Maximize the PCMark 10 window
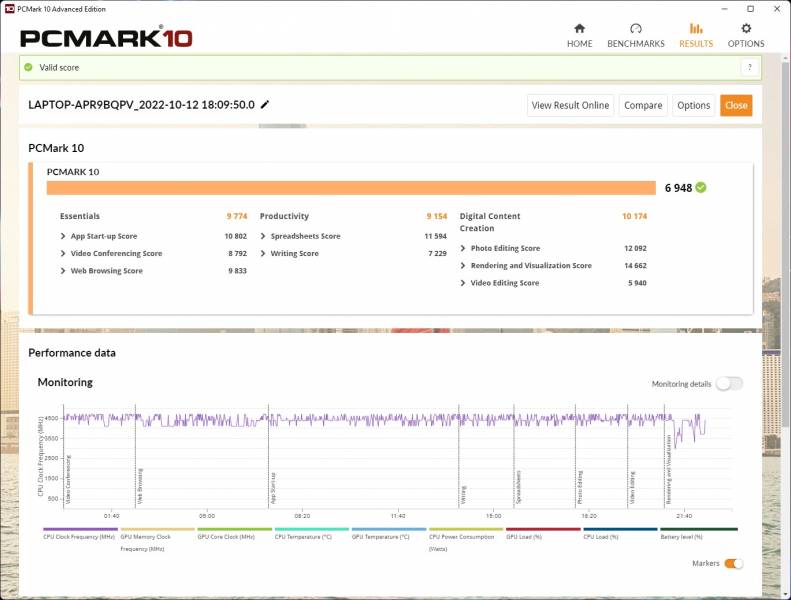The height and width of the screenshot is (600, 791). tap(750, 9)
